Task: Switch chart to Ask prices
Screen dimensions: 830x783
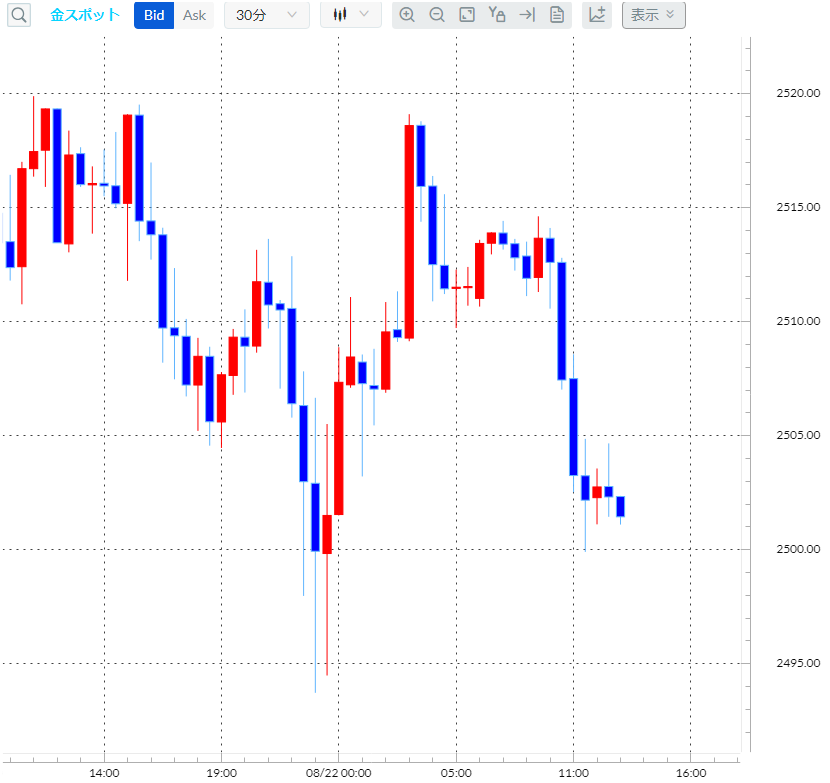Action: (194, 15)
